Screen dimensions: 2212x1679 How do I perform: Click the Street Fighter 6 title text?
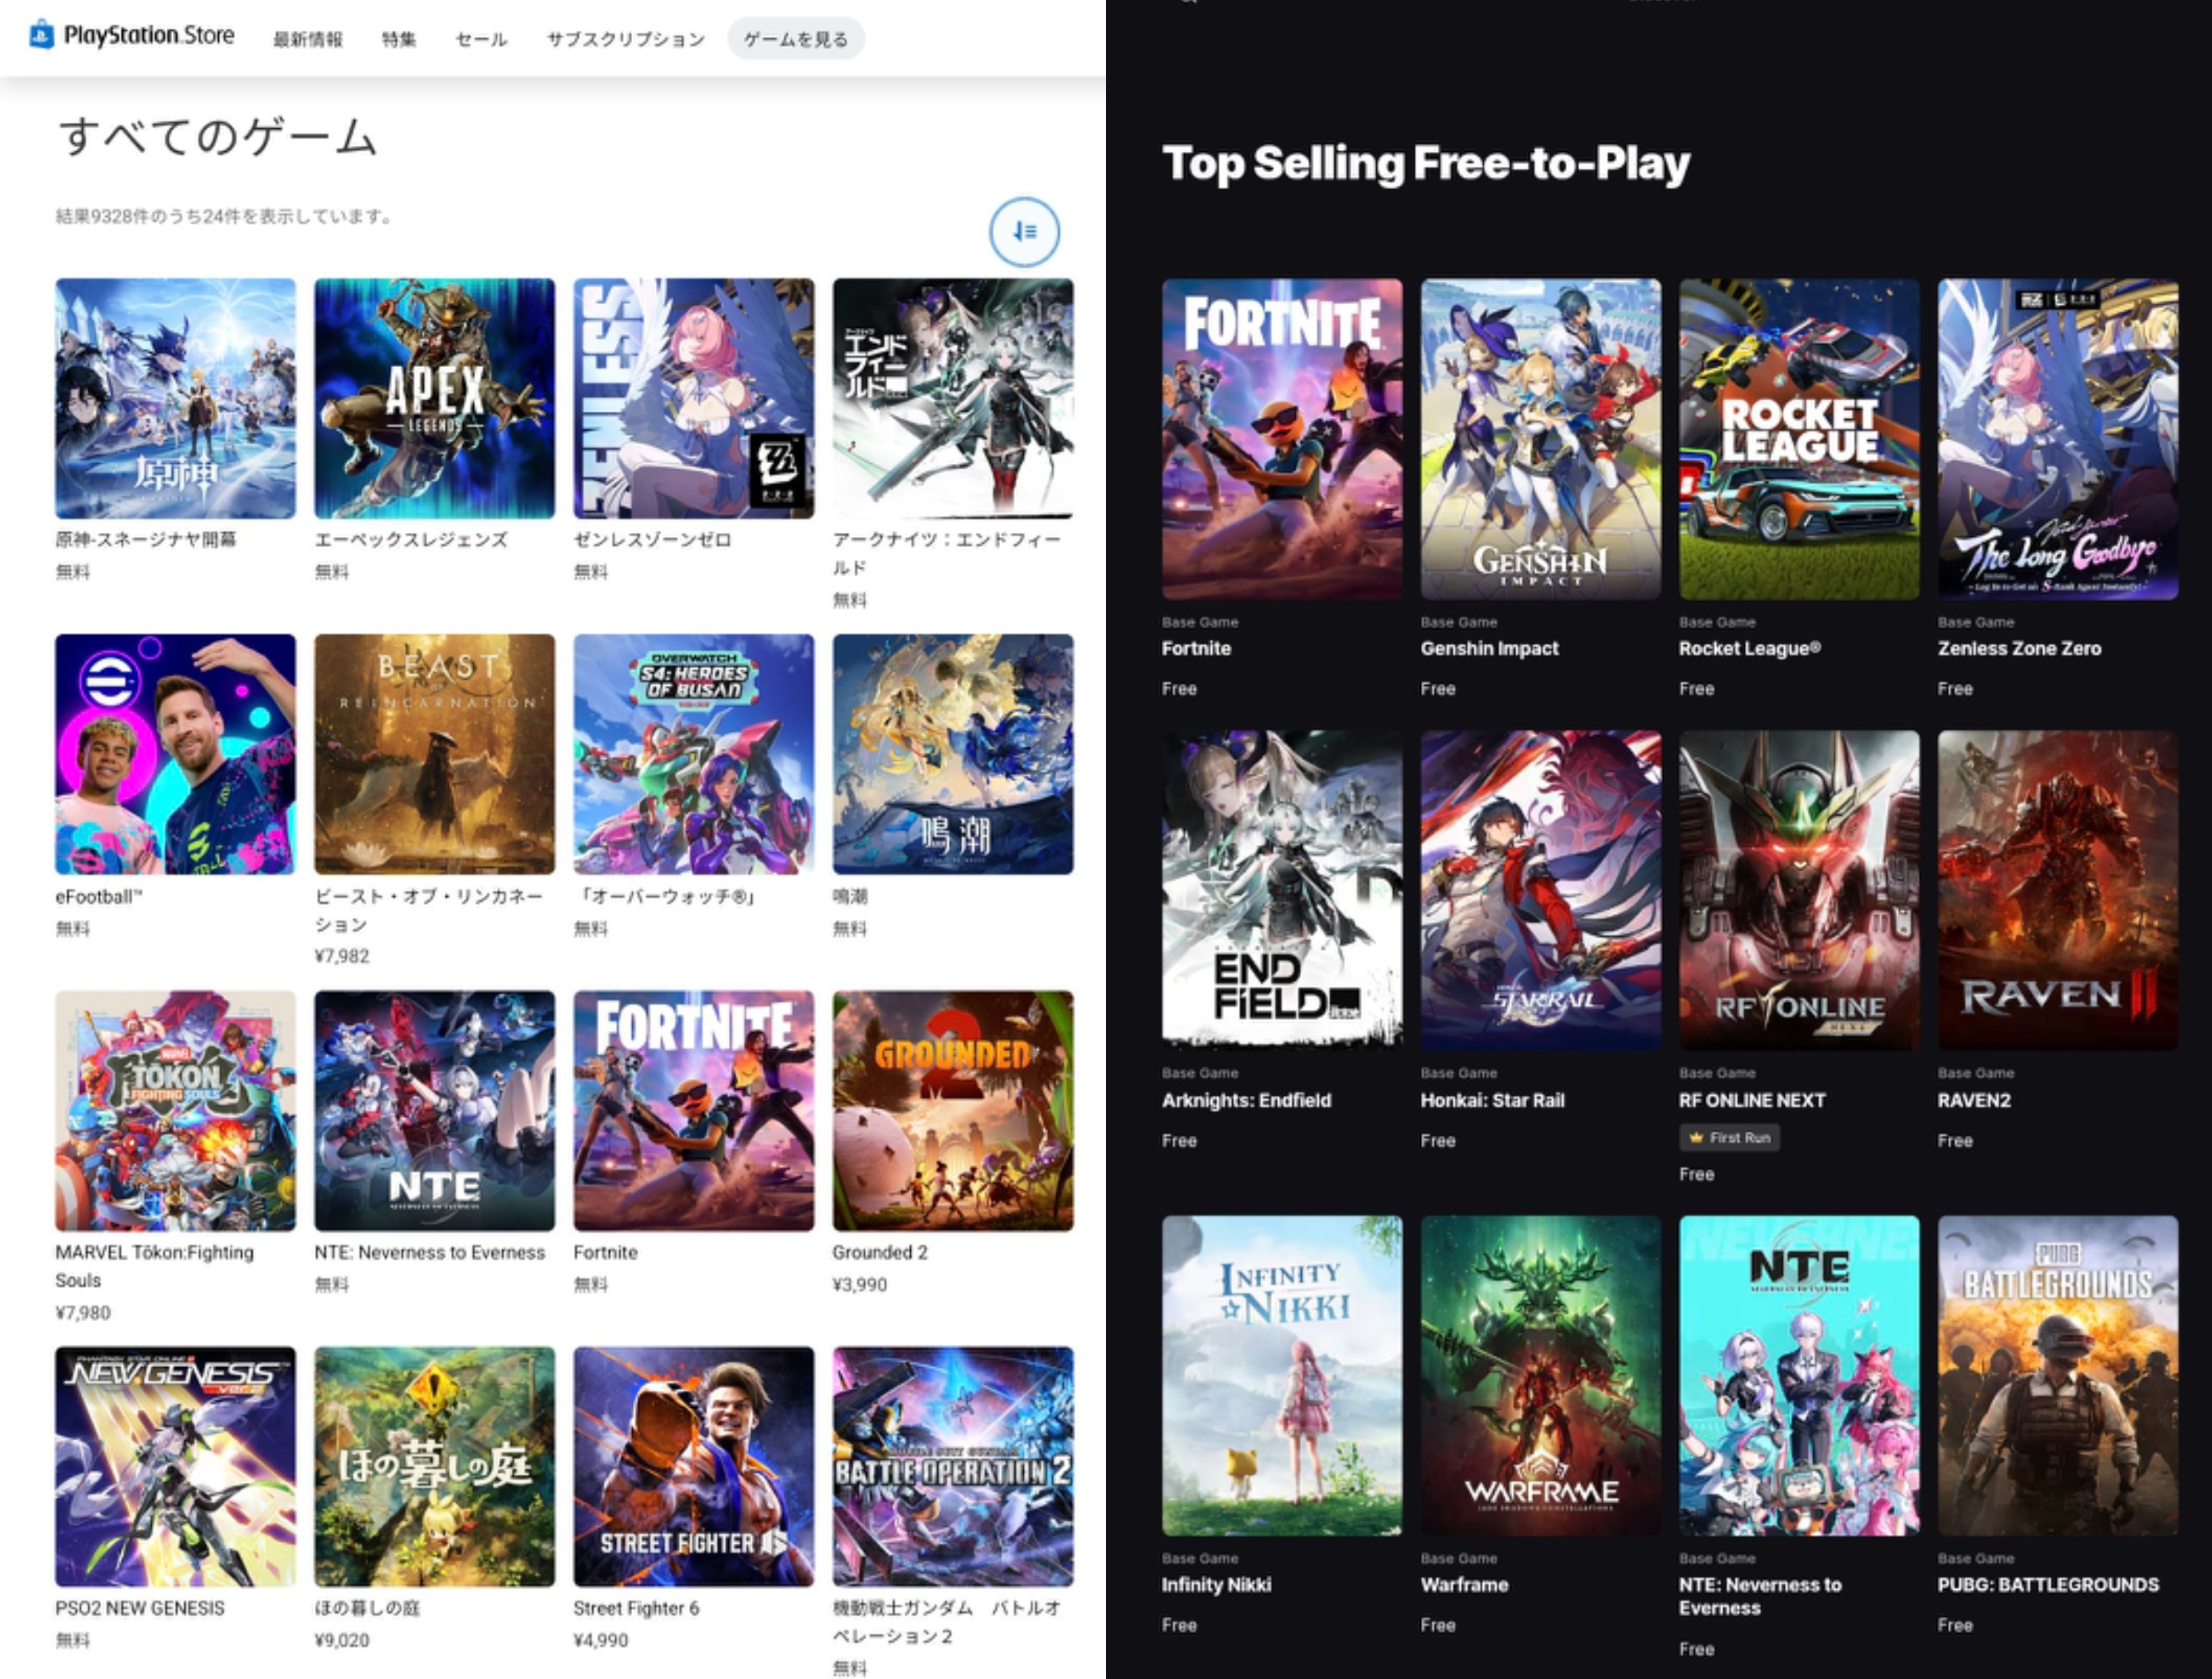[636, 1608]
